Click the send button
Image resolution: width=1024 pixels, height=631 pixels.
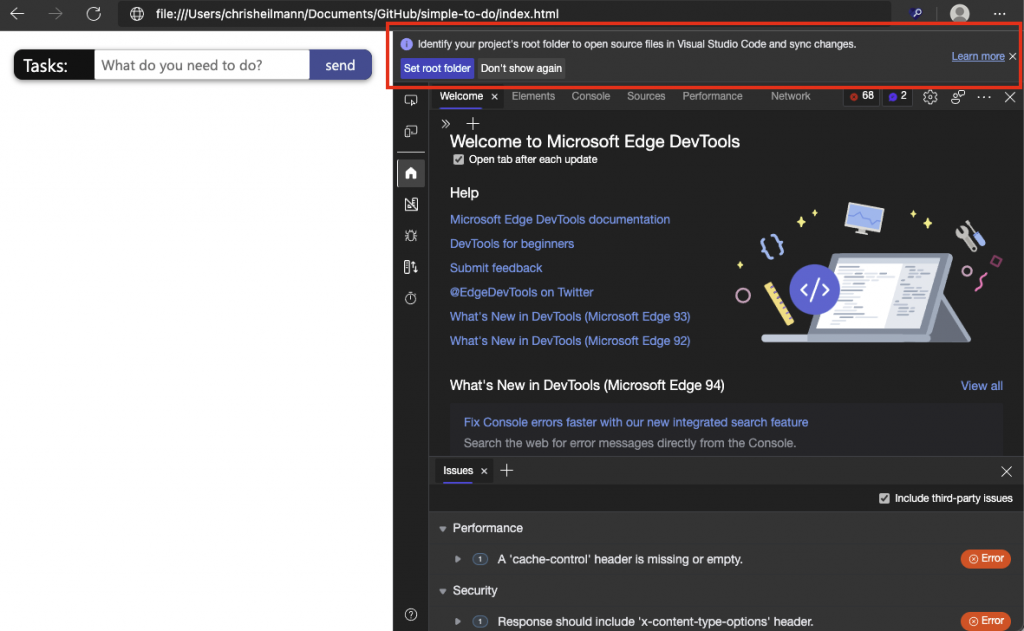point(340,65)
